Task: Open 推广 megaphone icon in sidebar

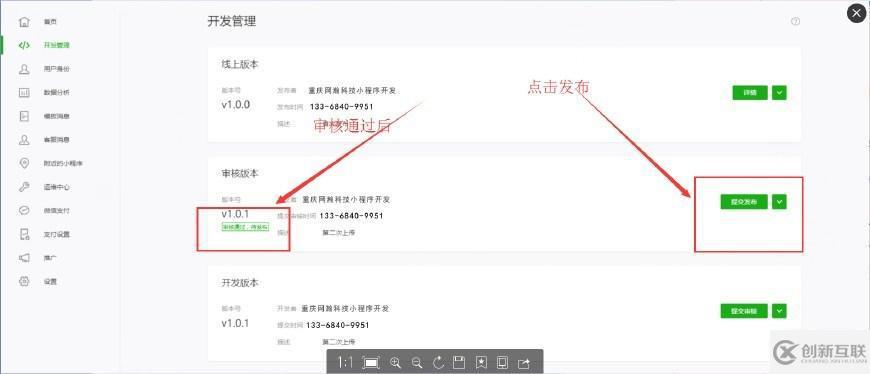Action: (24, 258)
